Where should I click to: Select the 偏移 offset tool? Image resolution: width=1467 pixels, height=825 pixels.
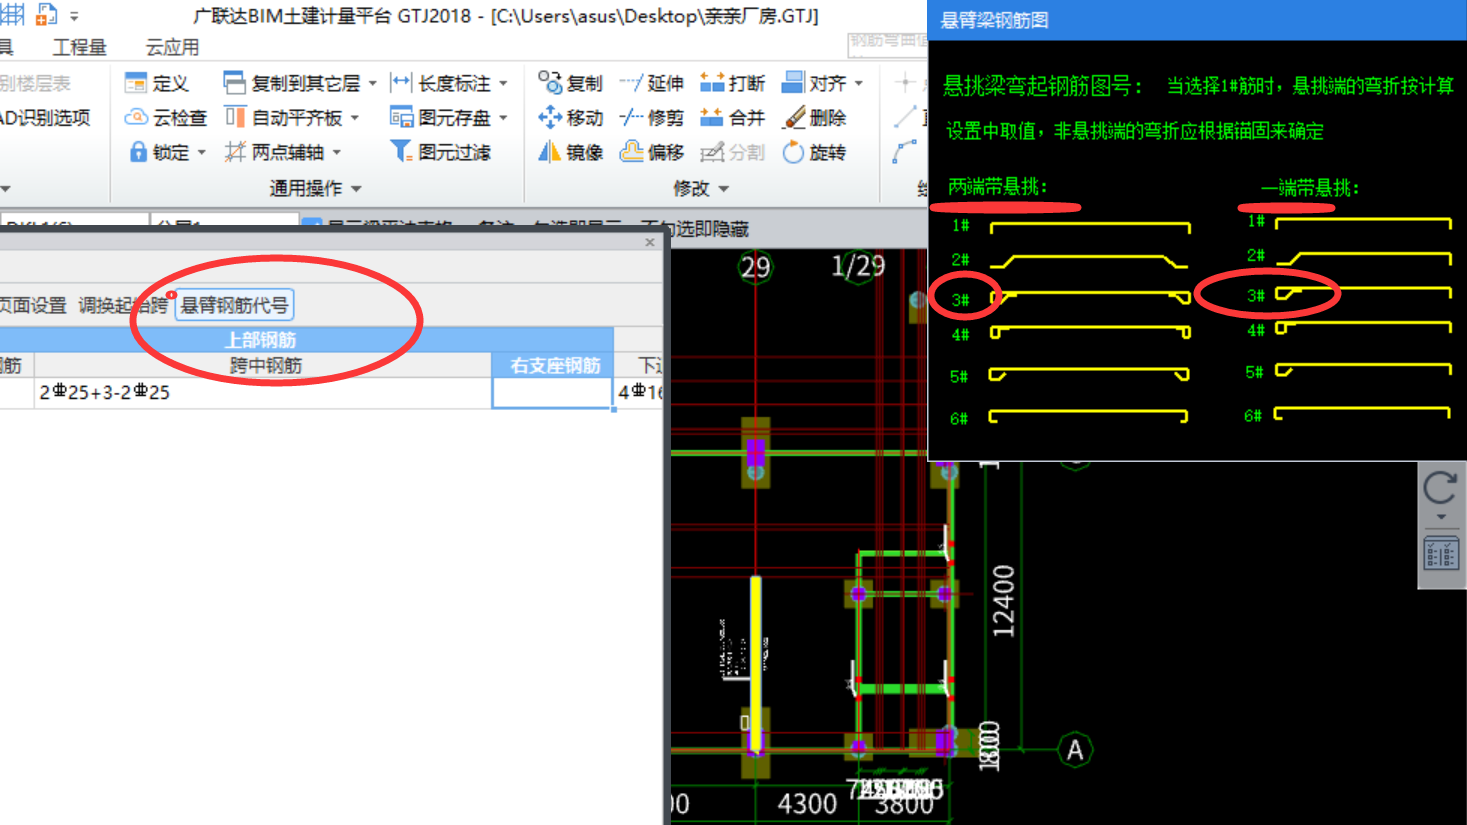(x=651, y=152)
